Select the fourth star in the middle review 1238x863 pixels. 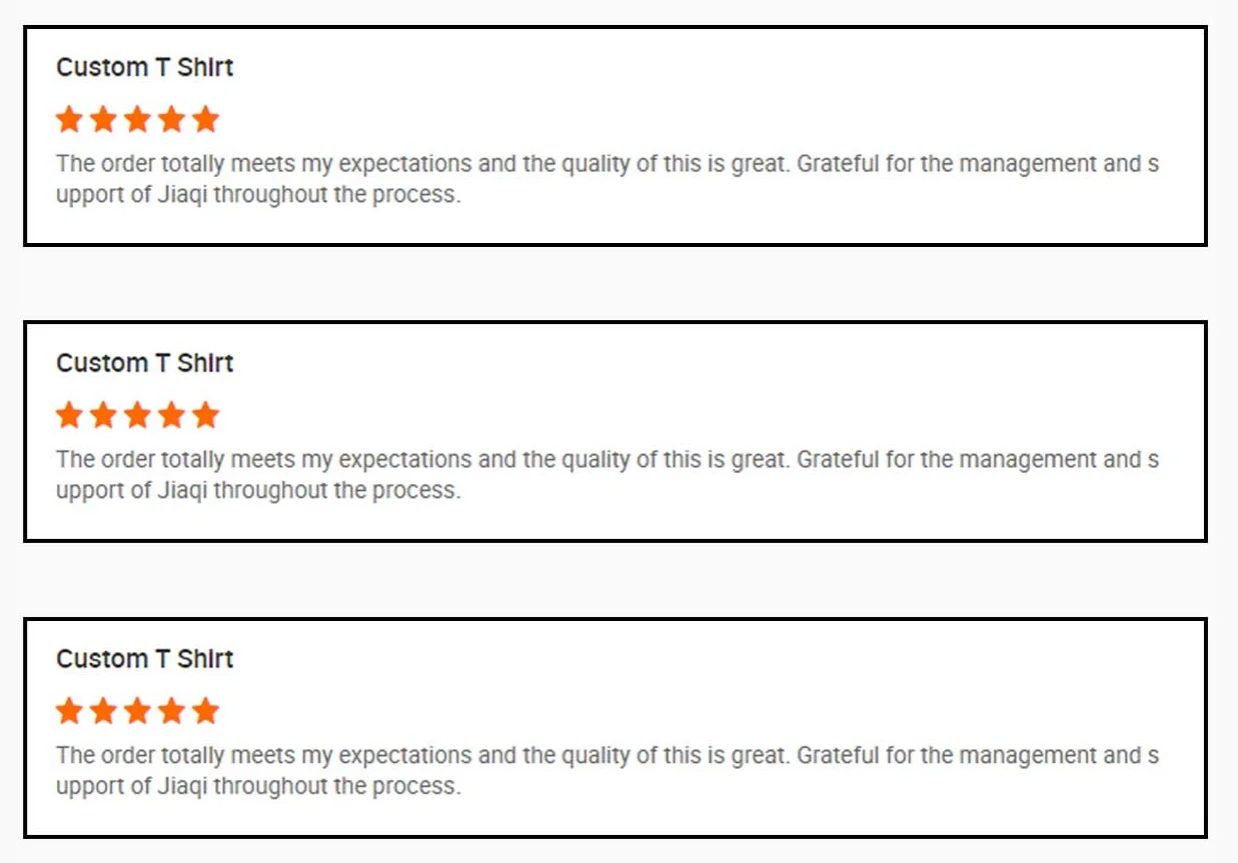[171, 415]
